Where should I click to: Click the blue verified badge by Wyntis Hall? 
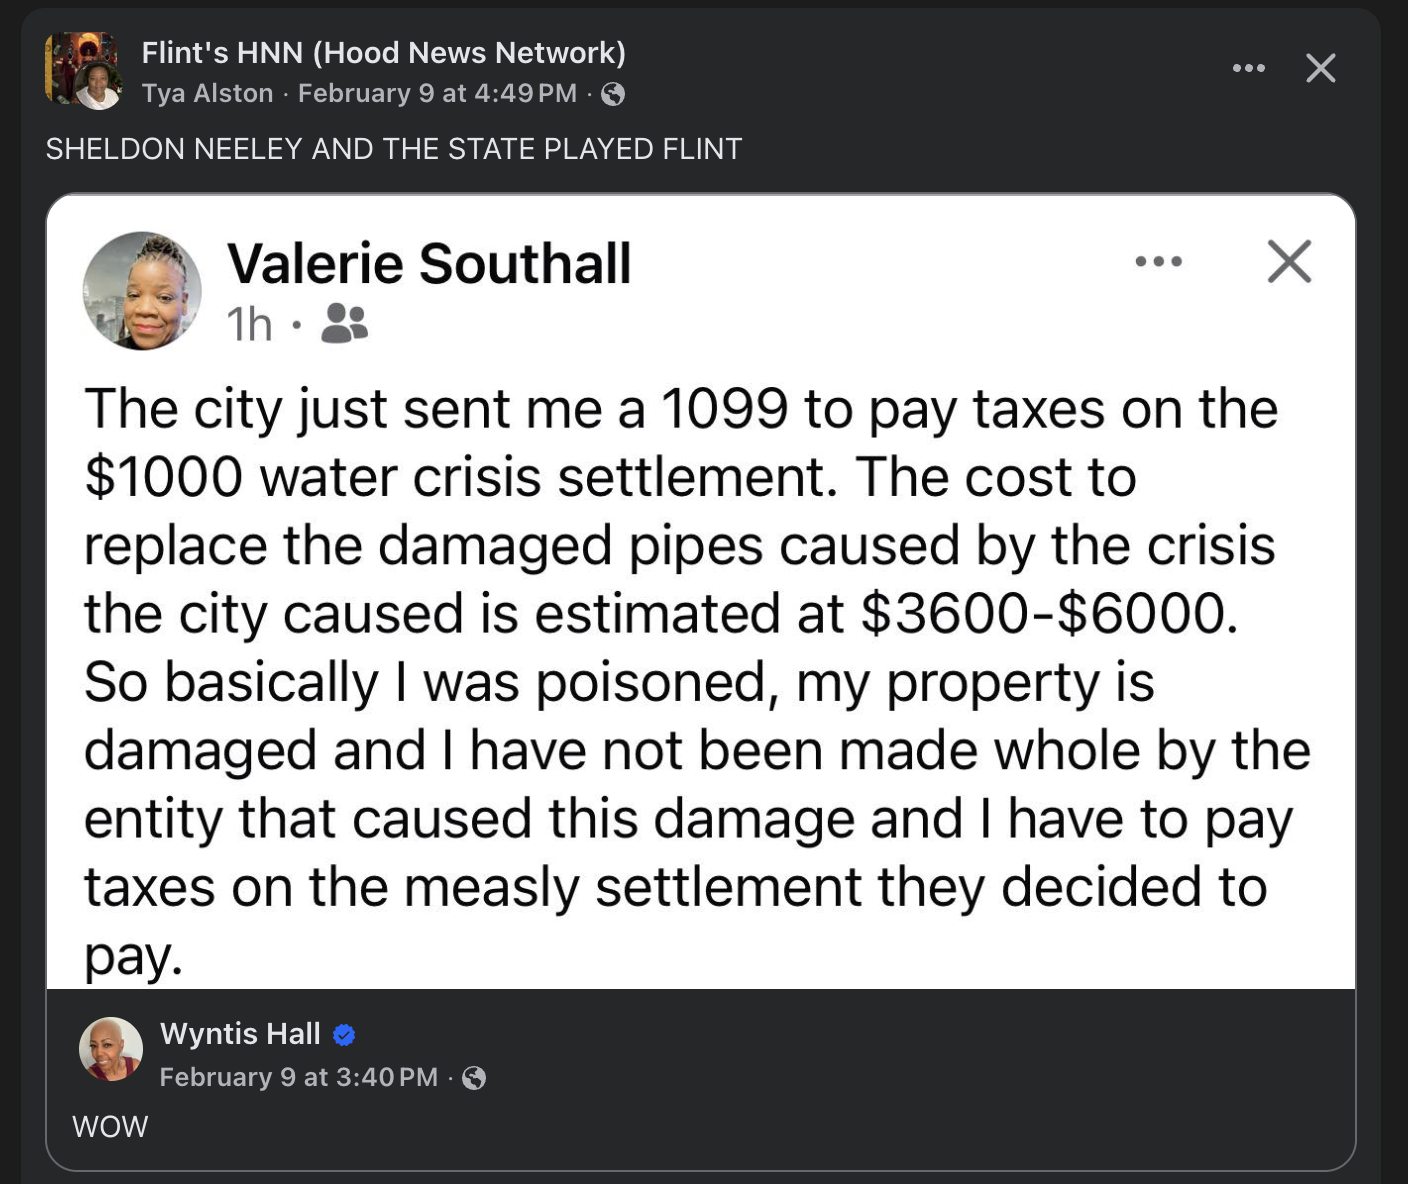[344, 1035]
